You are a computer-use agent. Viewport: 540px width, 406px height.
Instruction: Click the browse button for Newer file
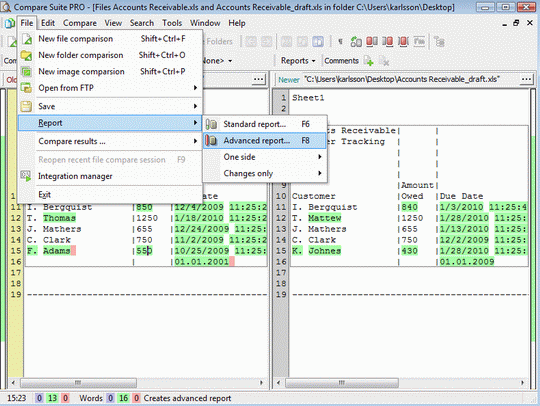pos(526,80)
